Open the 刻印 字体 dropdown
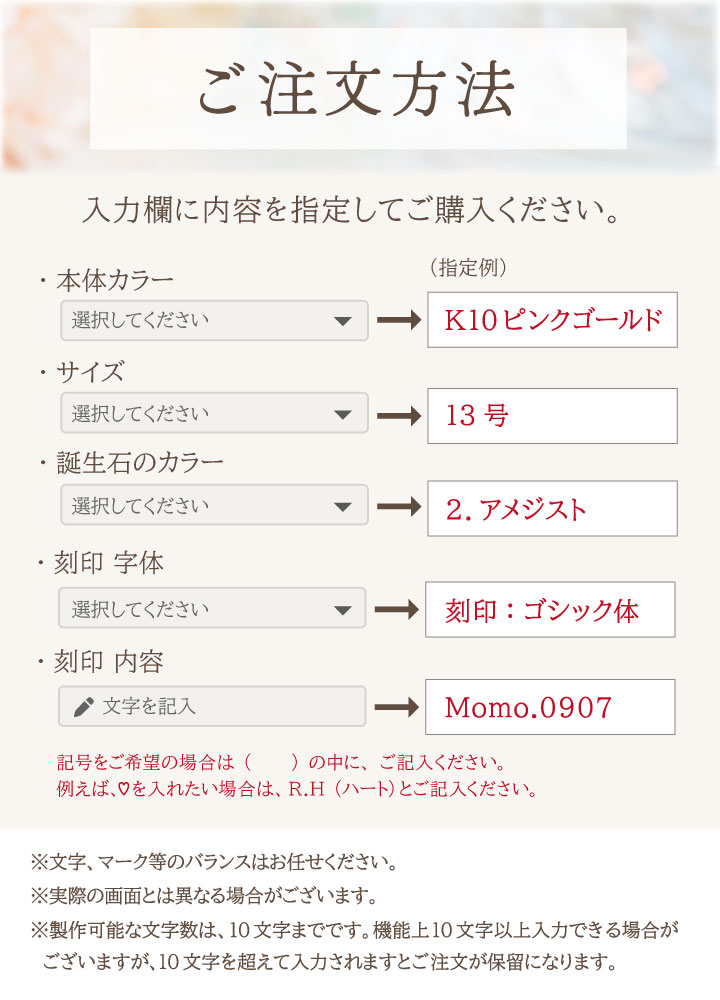Viewport: 720px width, 1000px height. tap(214, 609)
